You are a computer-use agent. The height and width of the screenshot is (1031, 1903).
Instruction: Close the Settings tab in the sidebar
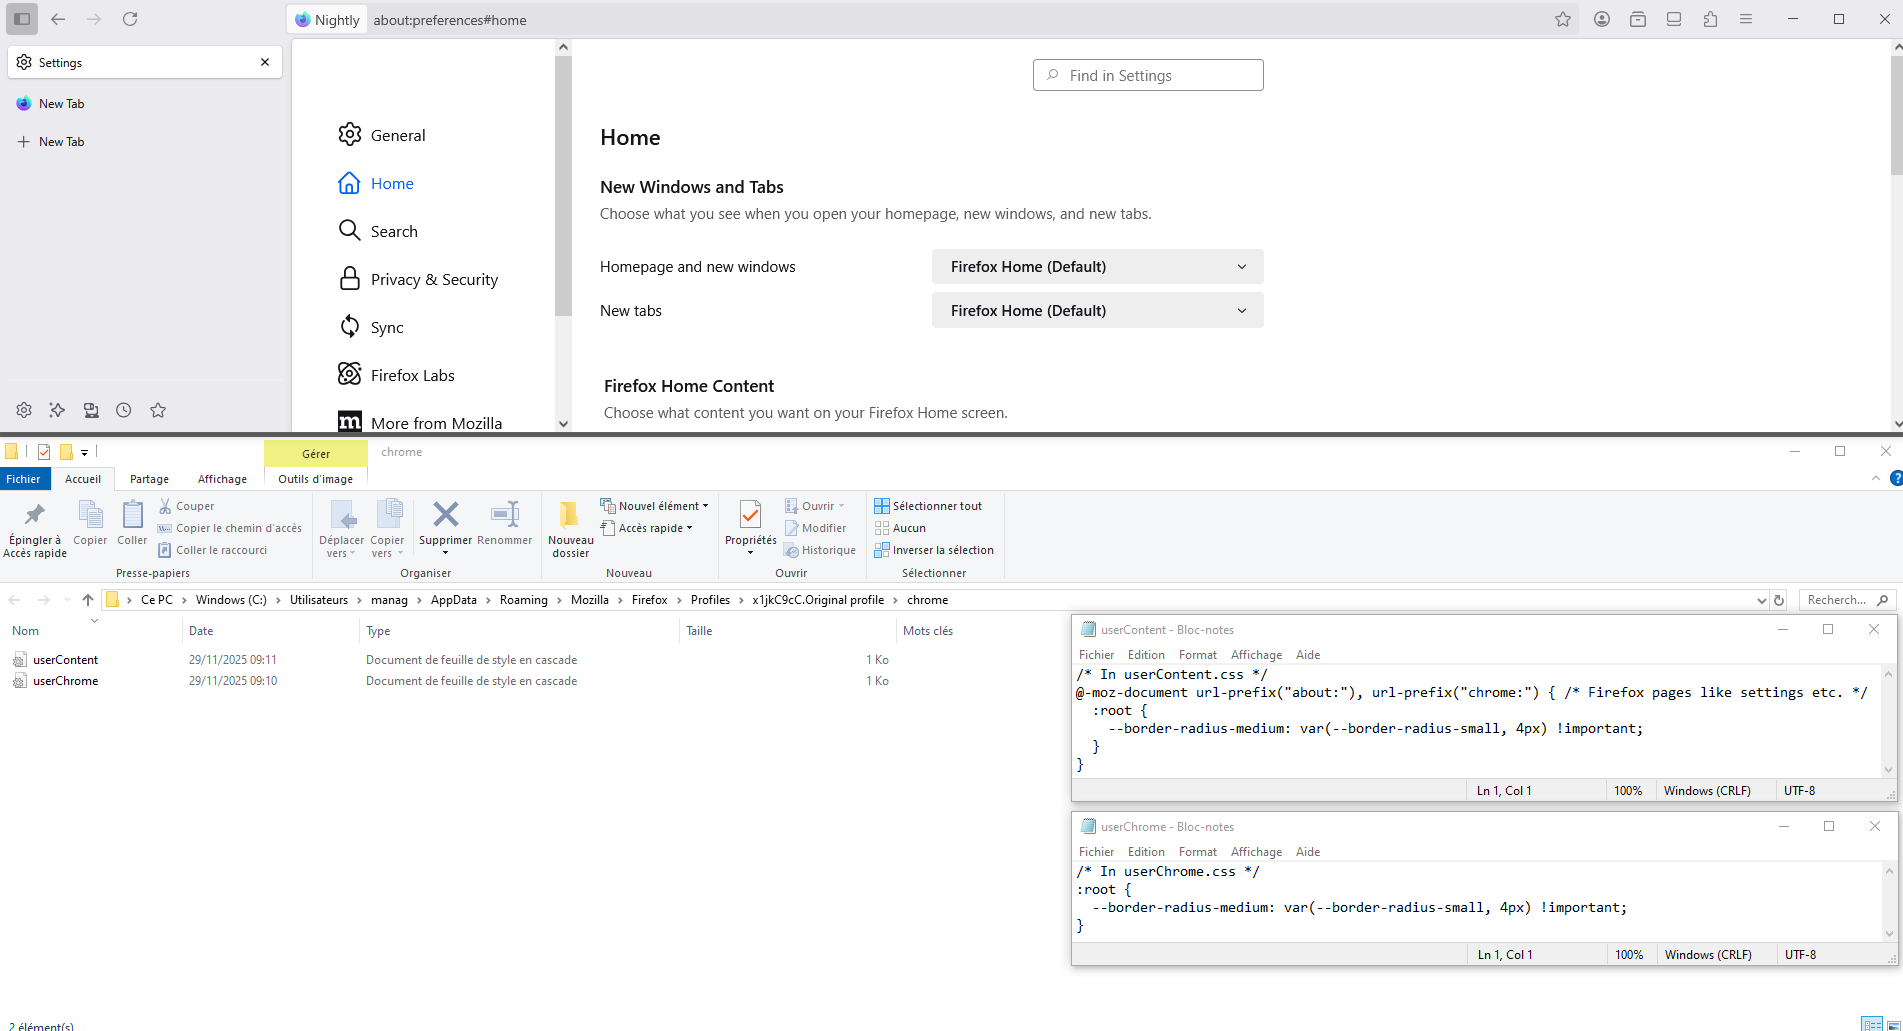point(265,62)
